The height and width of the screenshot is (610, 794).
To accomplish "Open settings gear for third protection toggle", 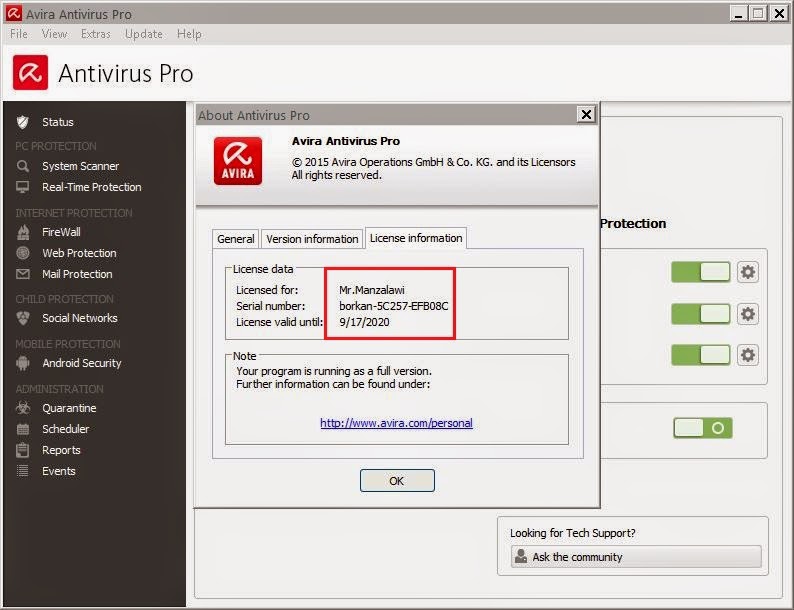I will [x=747, y=355].
